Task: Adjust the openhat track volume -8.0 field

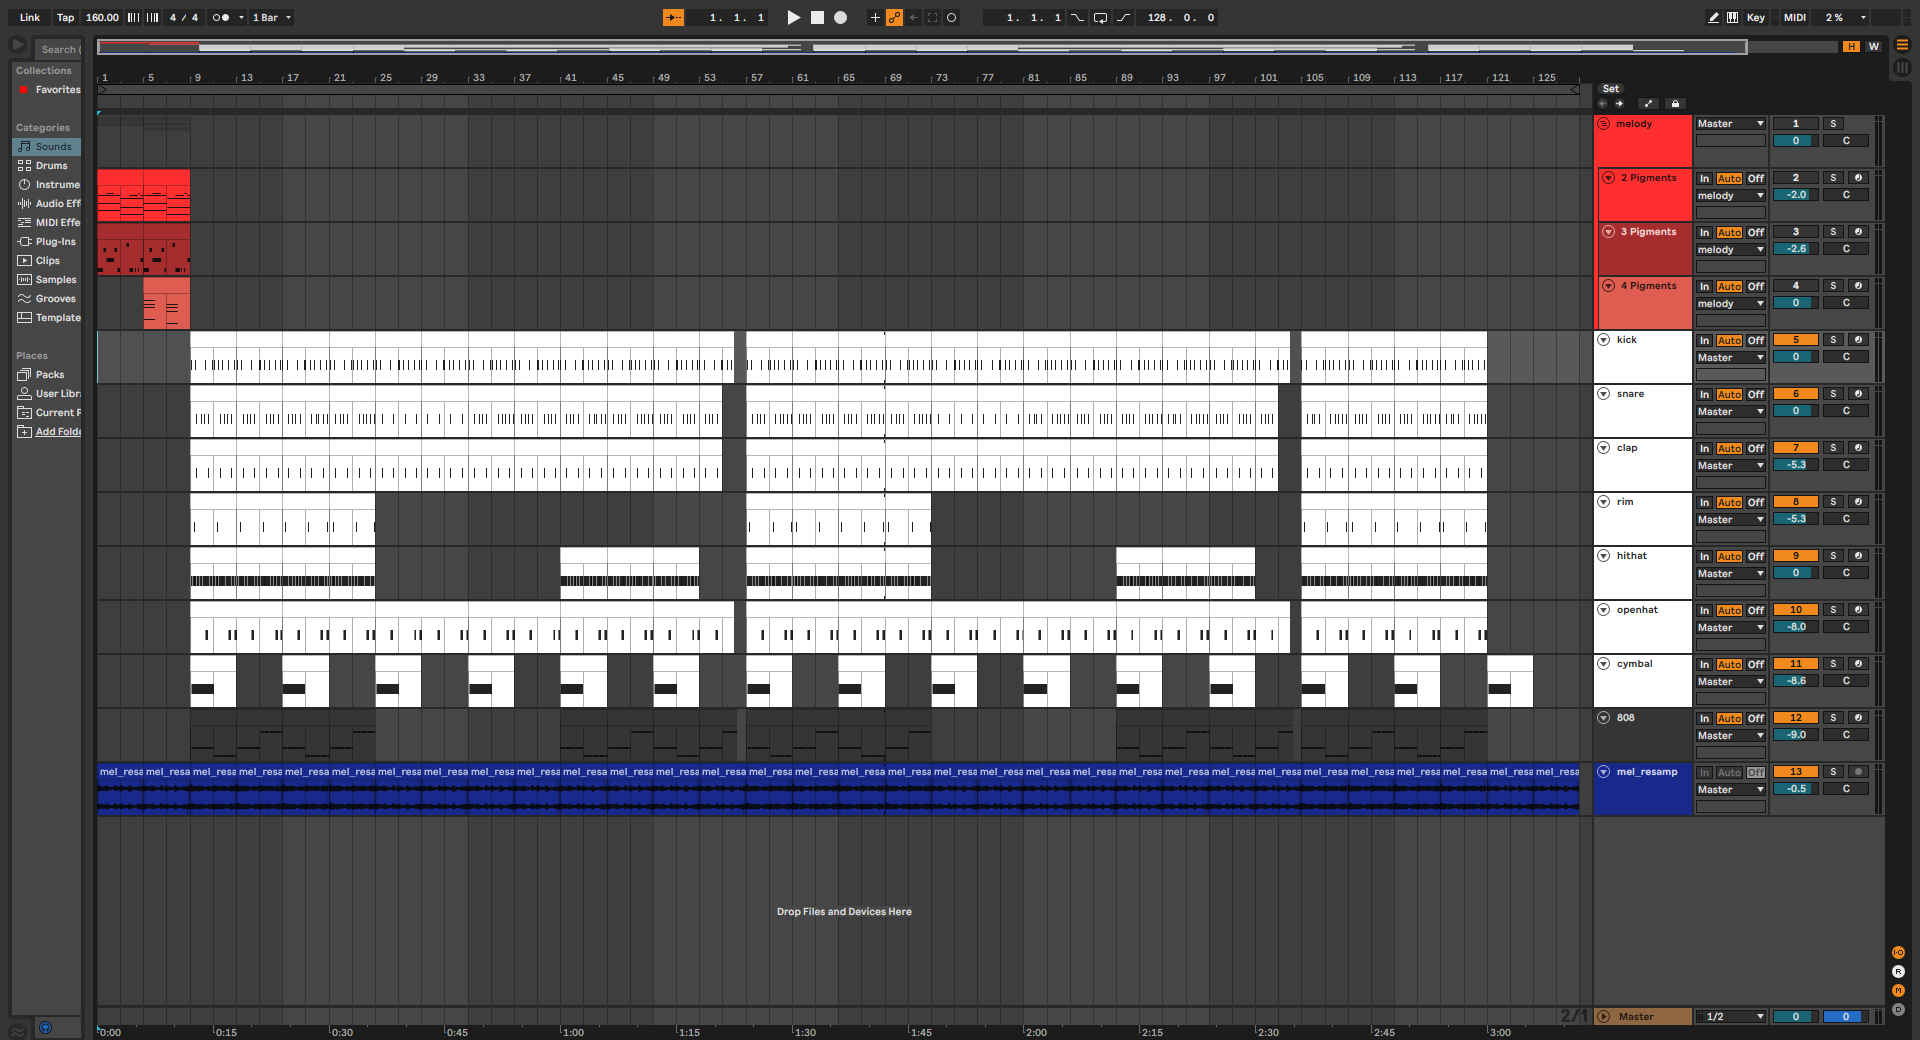Action: [x=1795, y=627]
